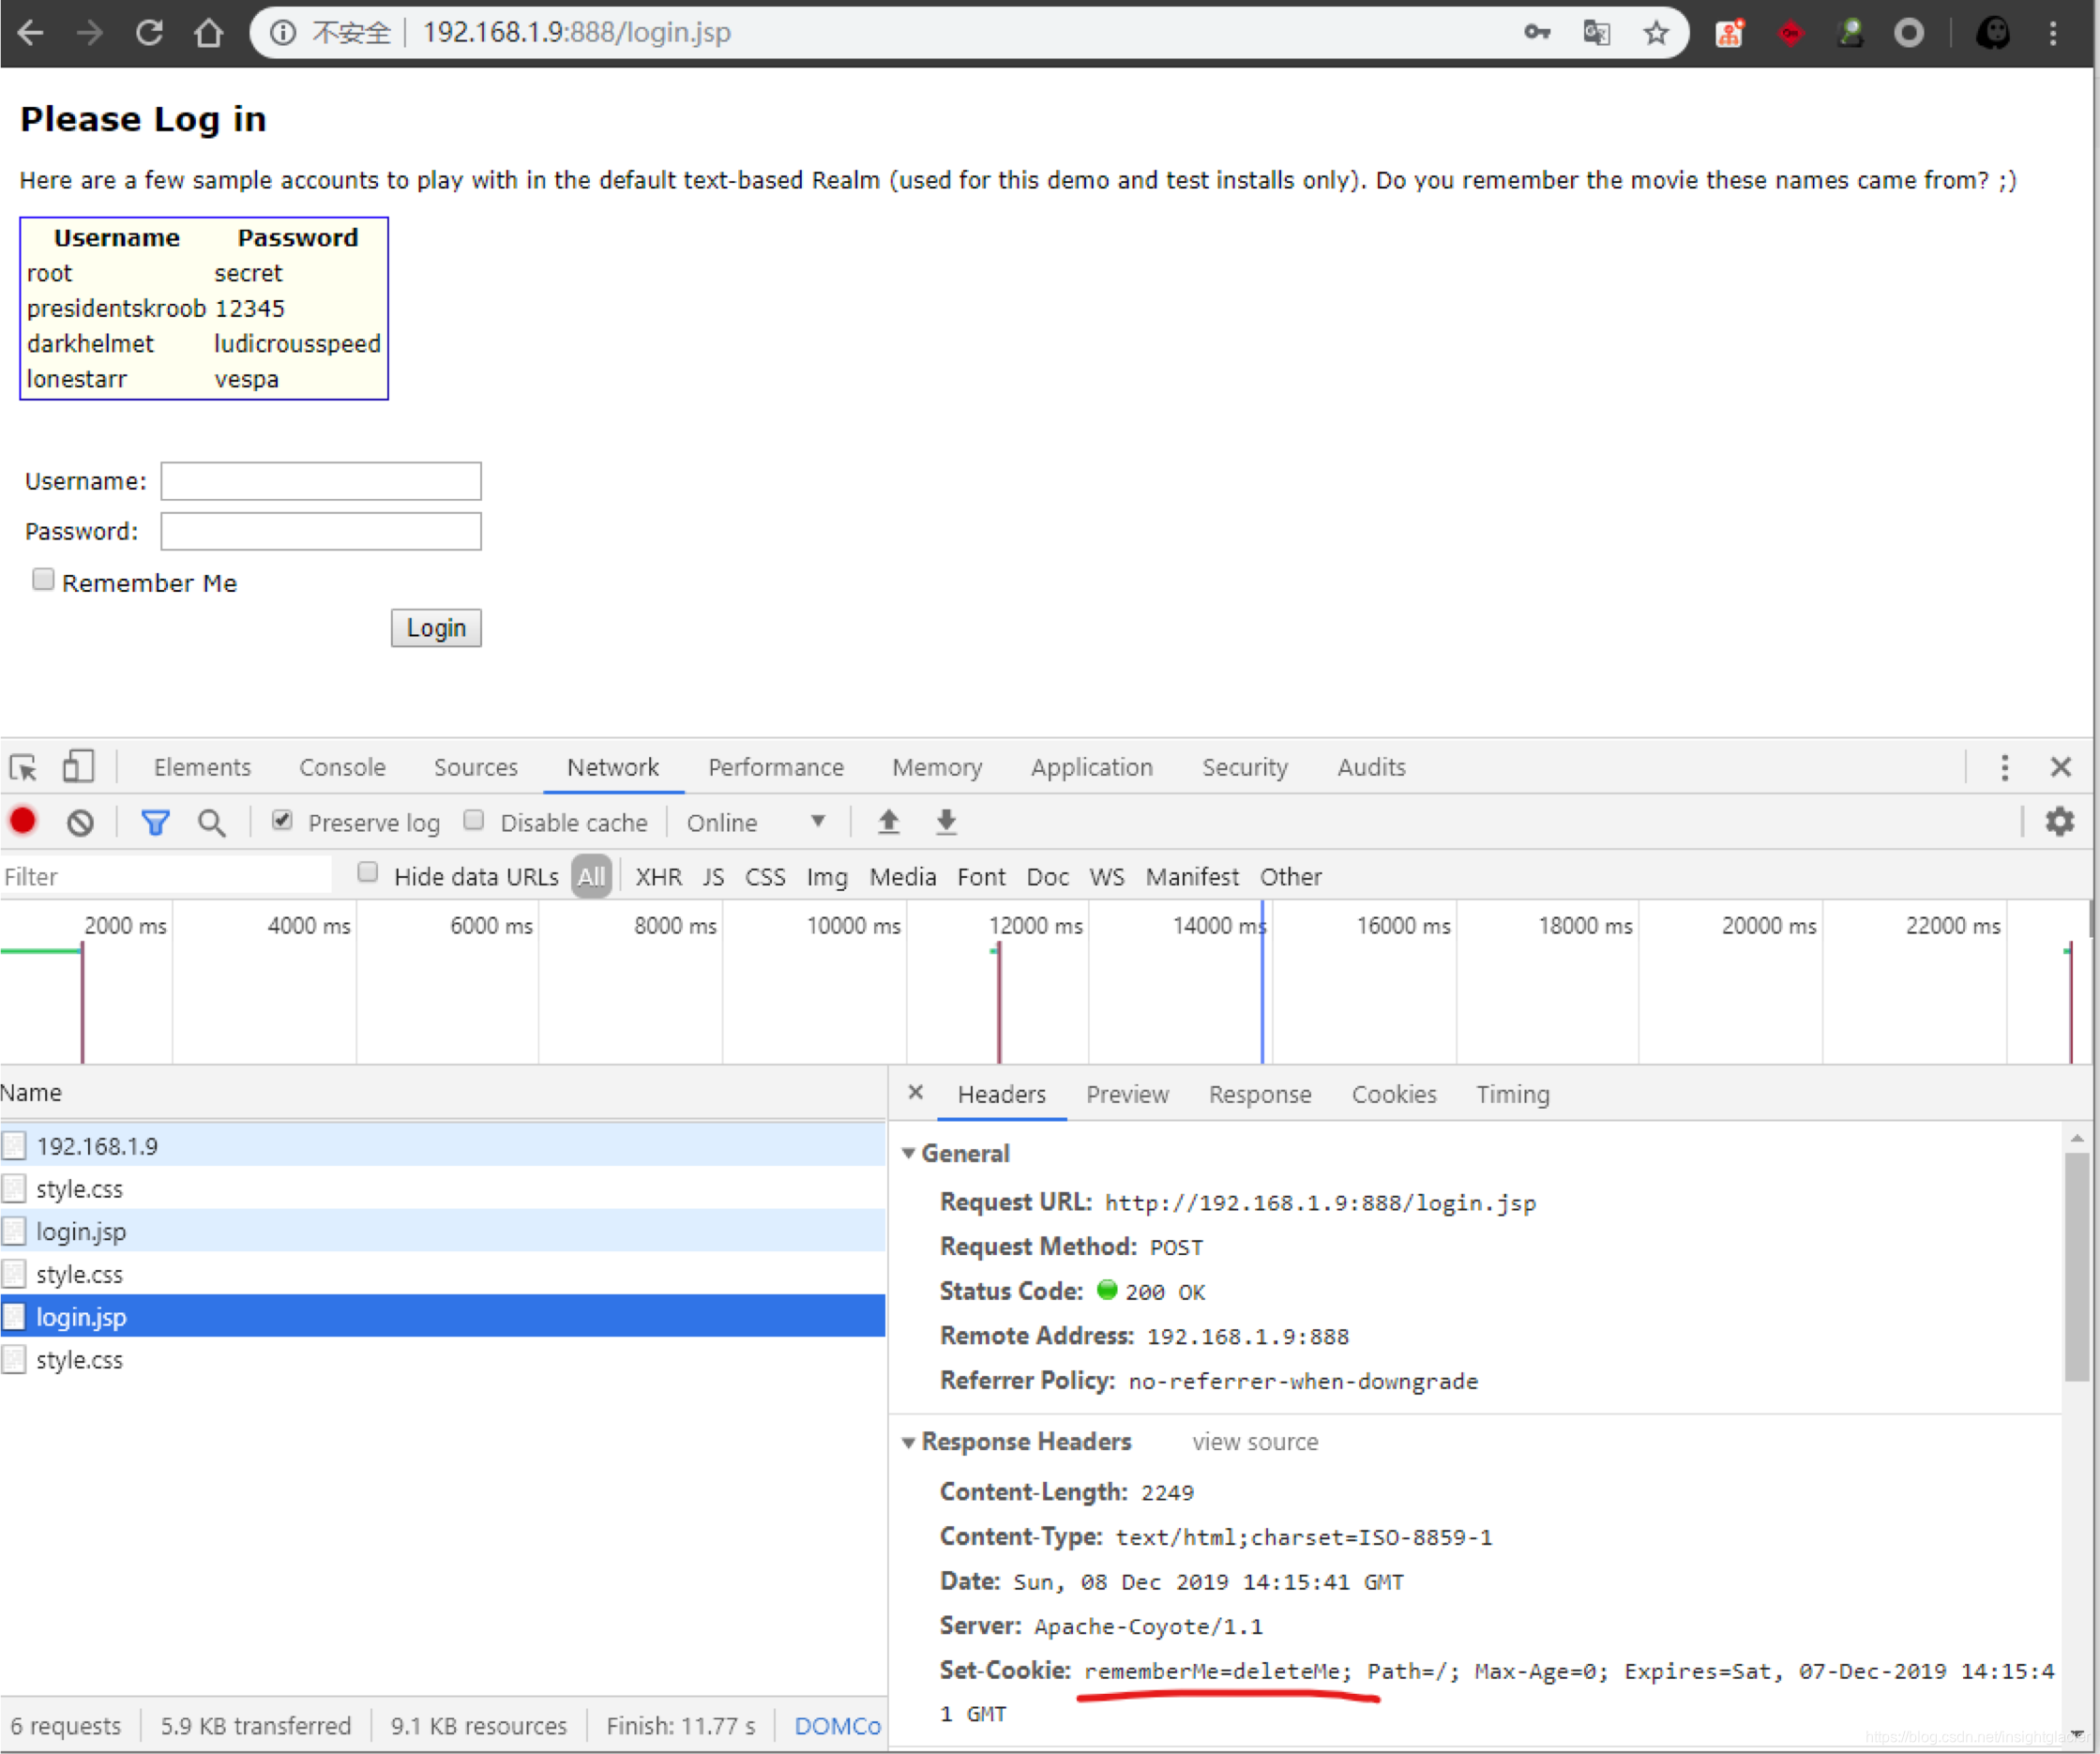This screenshot has width=2100, height=1754.
Task: Click the browser forward arrow
Action: [x=90, y=33]
